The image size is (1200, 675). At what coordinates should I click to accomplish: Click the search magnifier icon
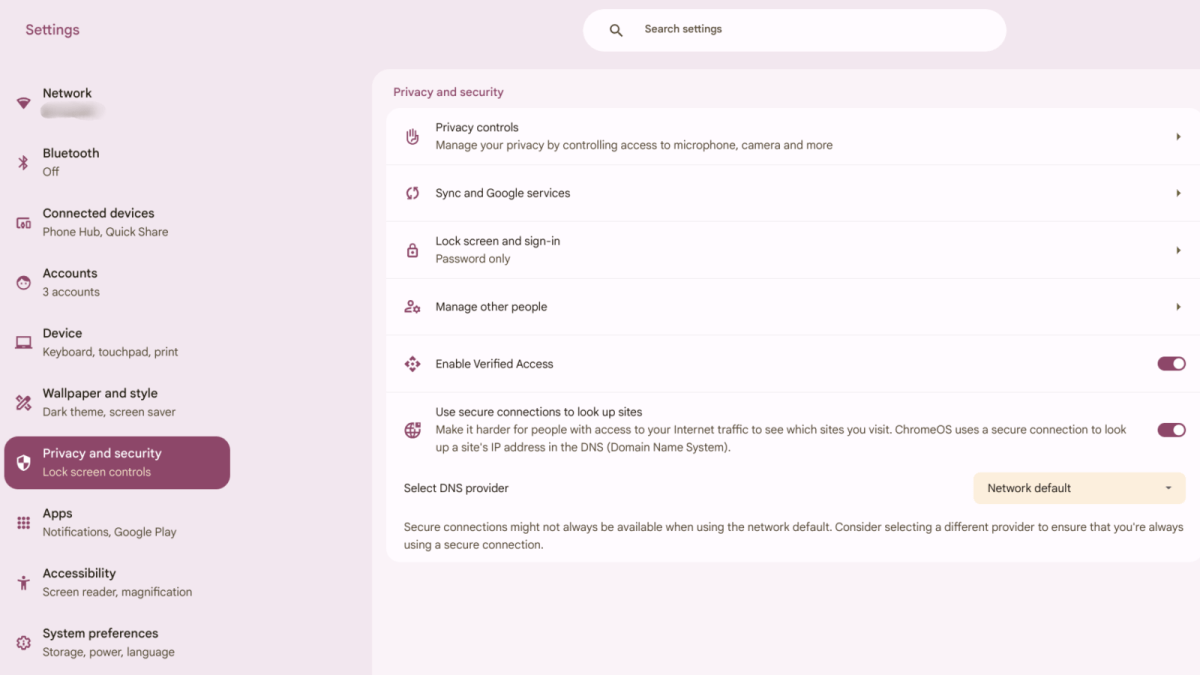tap(615, 29)
